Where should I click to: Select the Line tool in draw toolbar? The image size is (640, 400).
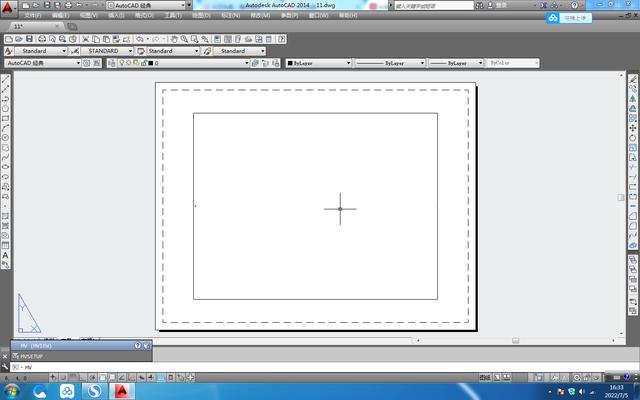click(5, 80)
